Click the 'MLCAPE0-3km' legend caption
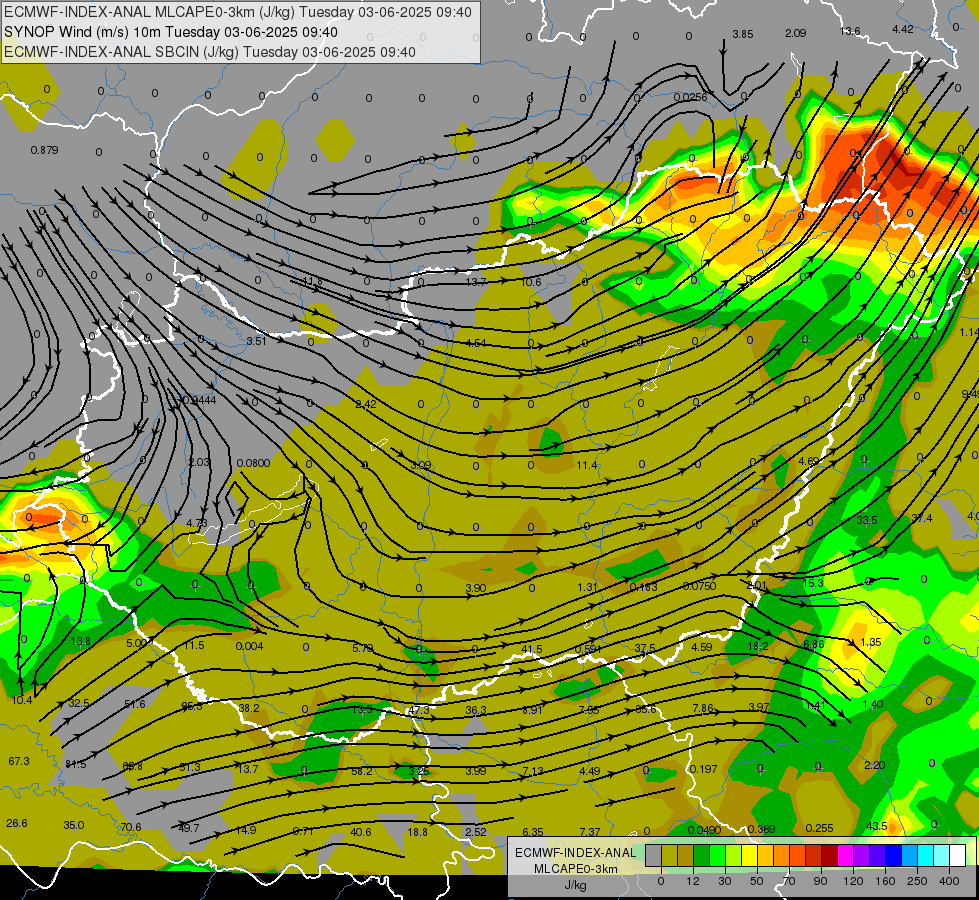Viewport: 979px width, 900px height. [576, 869]
